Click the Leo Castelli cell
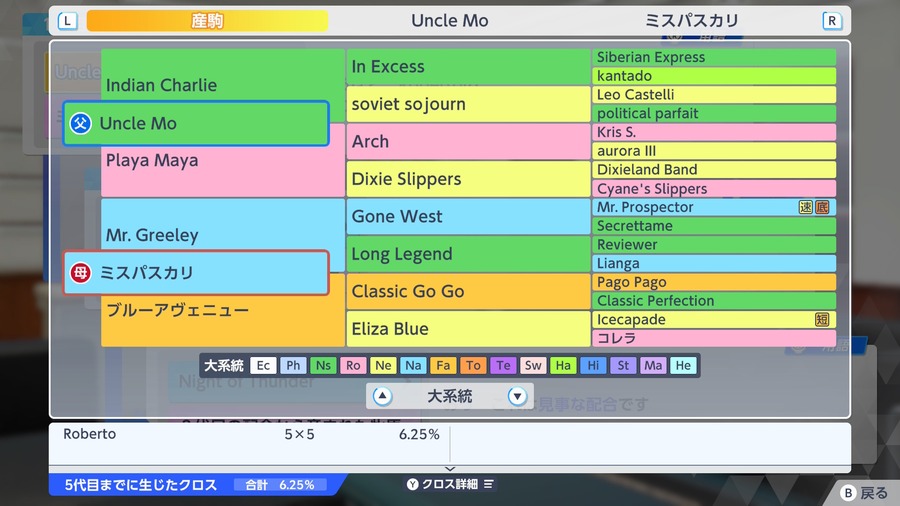This screenshot has height=506, width=900. click(714, 95)
